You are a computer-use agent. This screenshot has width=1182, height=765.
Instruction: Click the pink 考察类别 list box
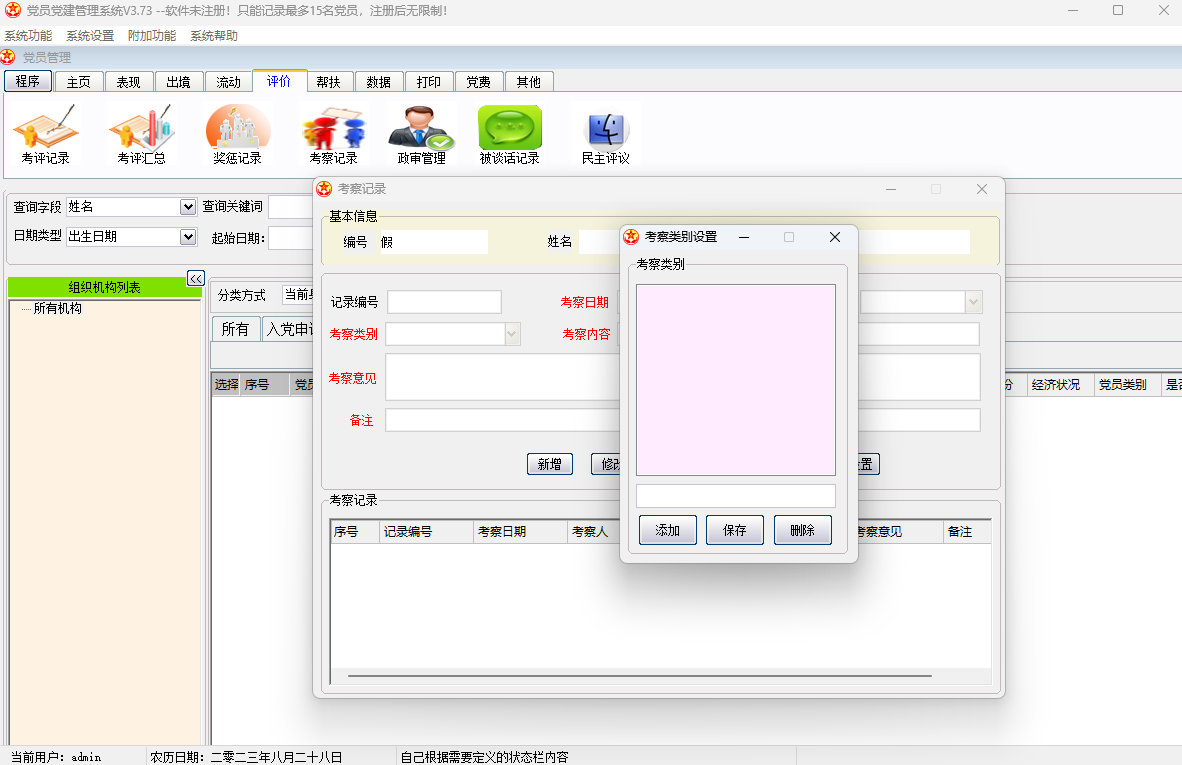pyautogui.click(x=736, y=380)
